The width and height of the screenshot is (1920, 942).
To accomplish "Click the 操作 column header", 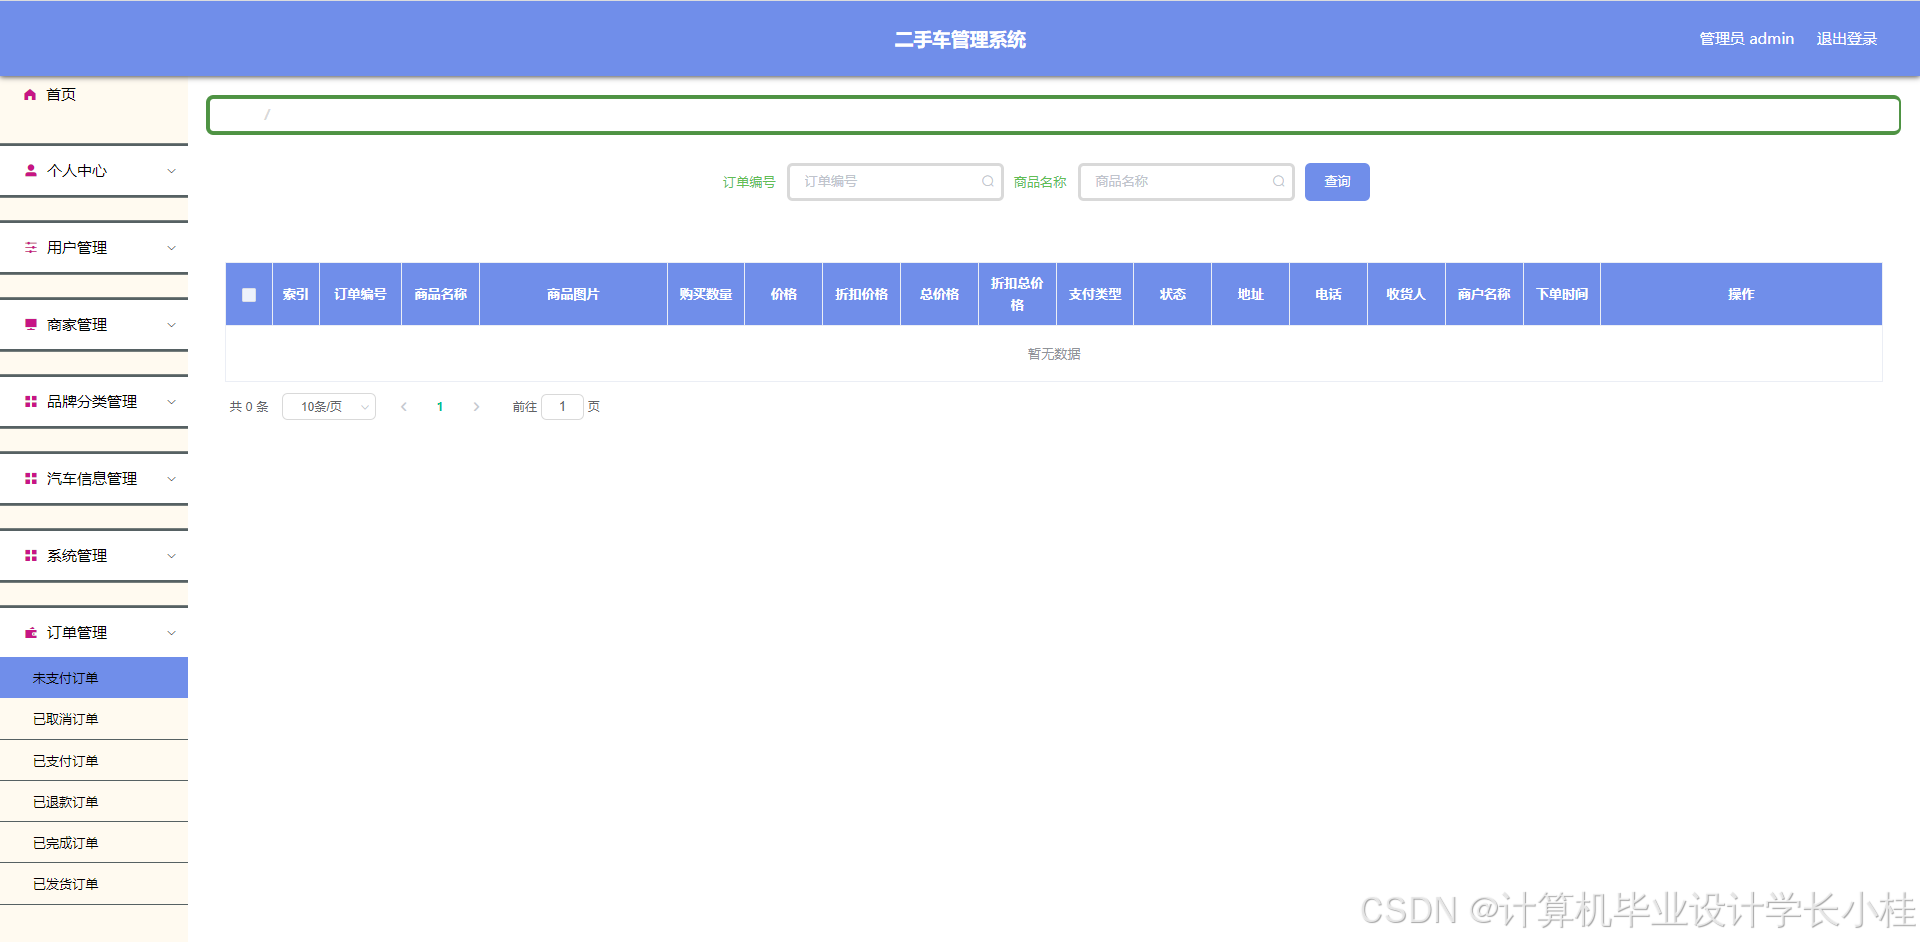I will pos(1741,295).
